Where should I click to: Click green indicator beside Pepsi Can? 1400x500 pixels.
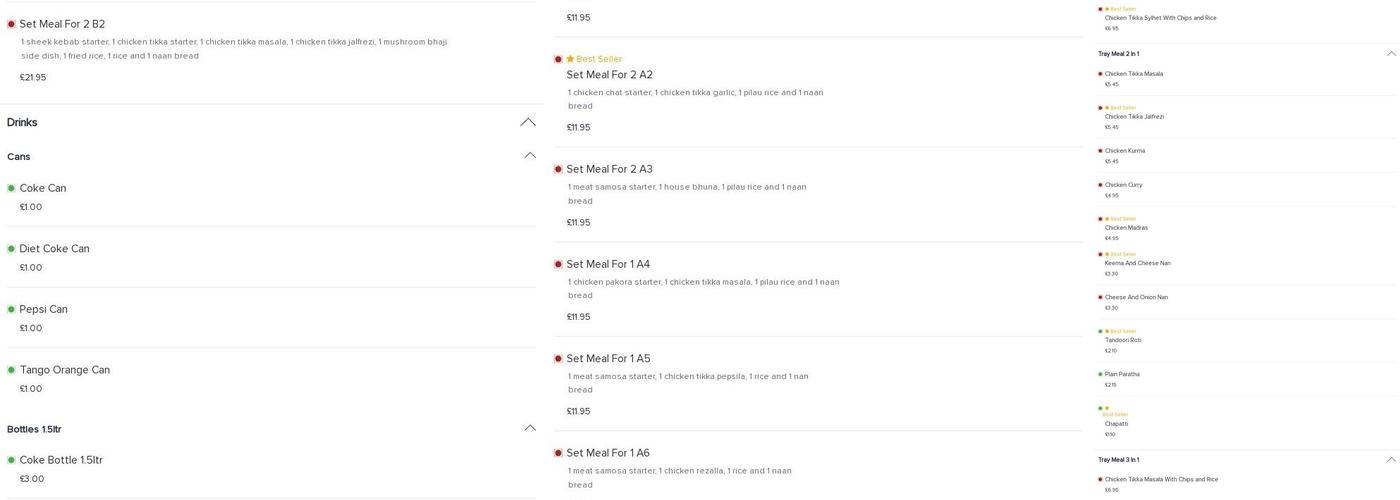click(x=11, y=309)
